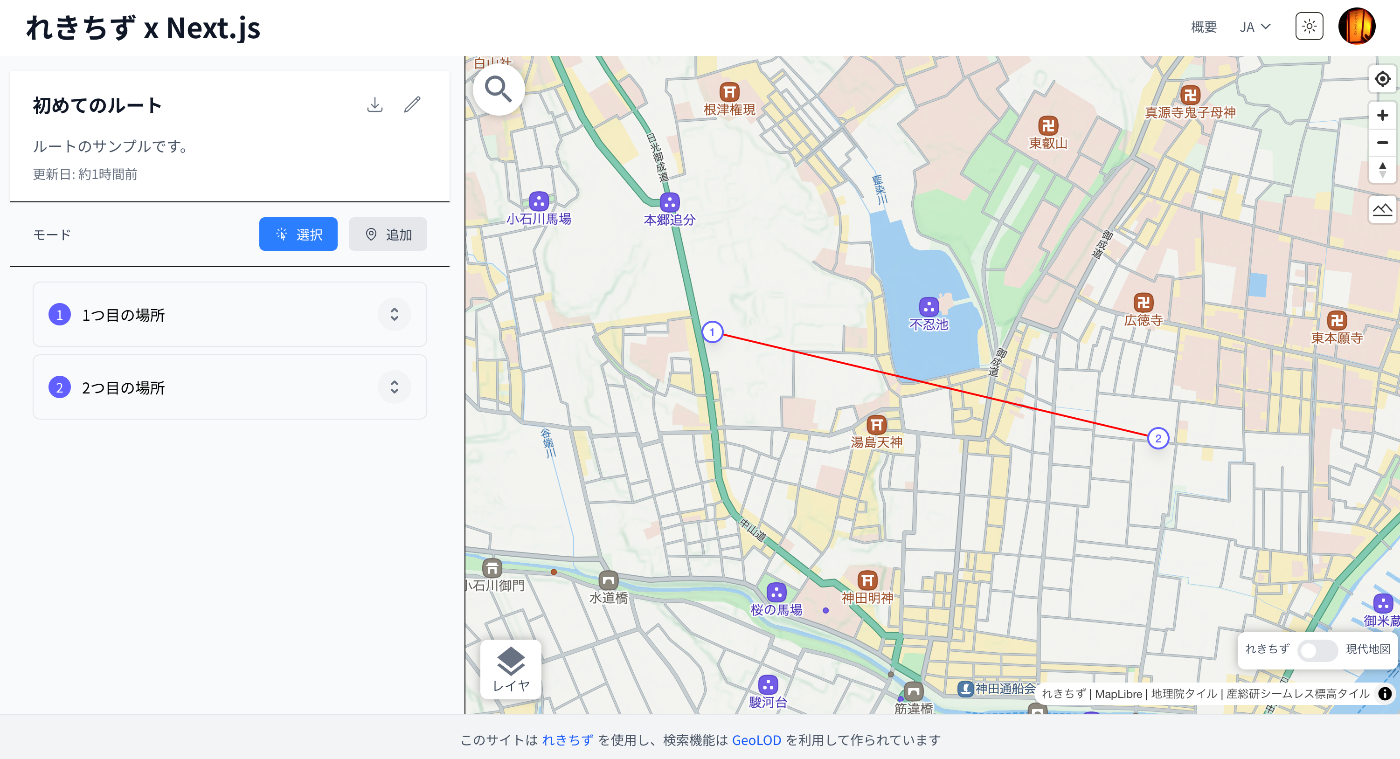1400x759 pixels.
Task: Open the レイヤ layers panel
Action: pos(511,669)
